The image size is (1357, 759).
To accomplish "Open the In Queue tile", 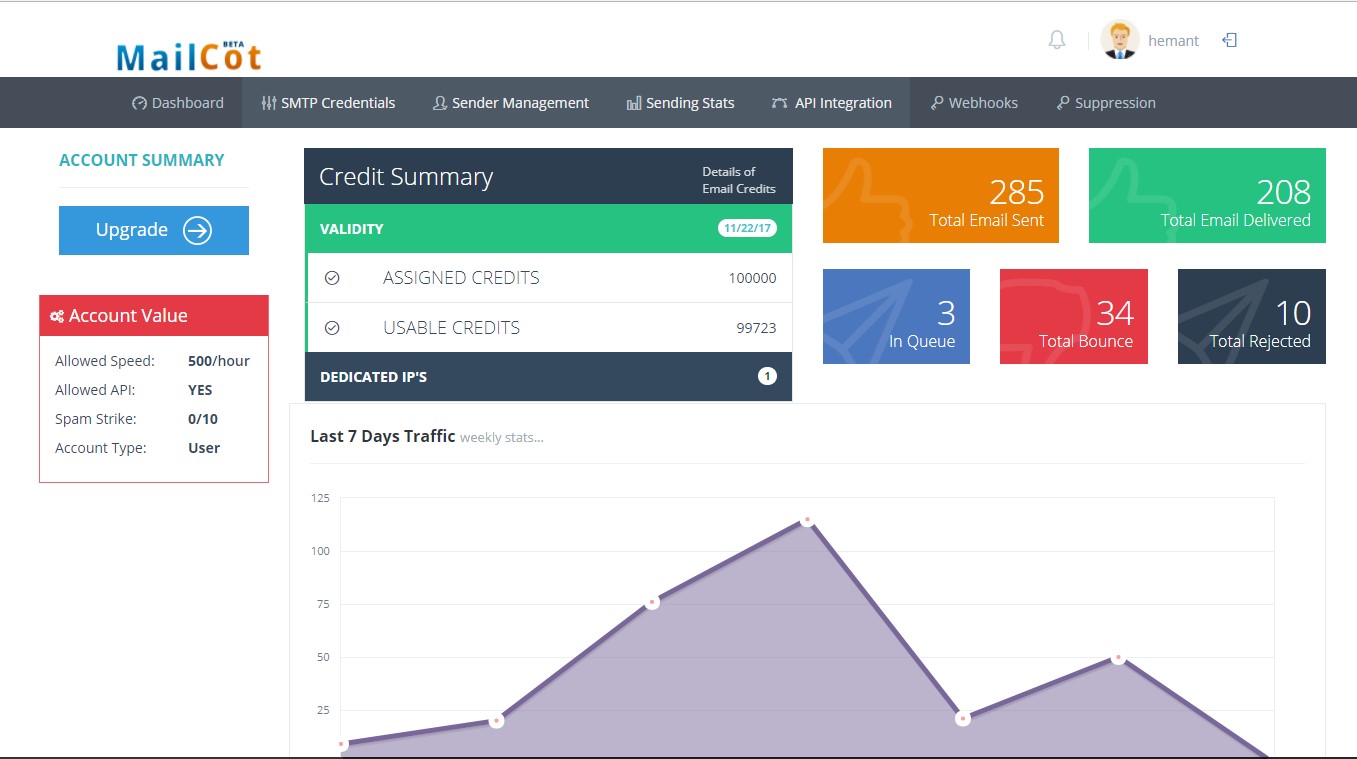I will 896,316.
